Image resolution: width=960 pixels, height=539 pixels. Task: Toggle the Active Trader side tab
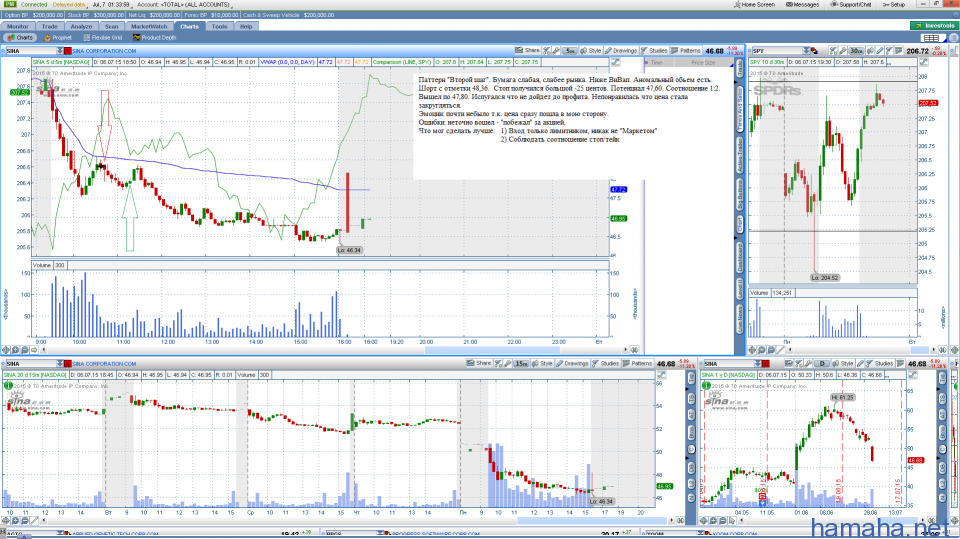740,155
